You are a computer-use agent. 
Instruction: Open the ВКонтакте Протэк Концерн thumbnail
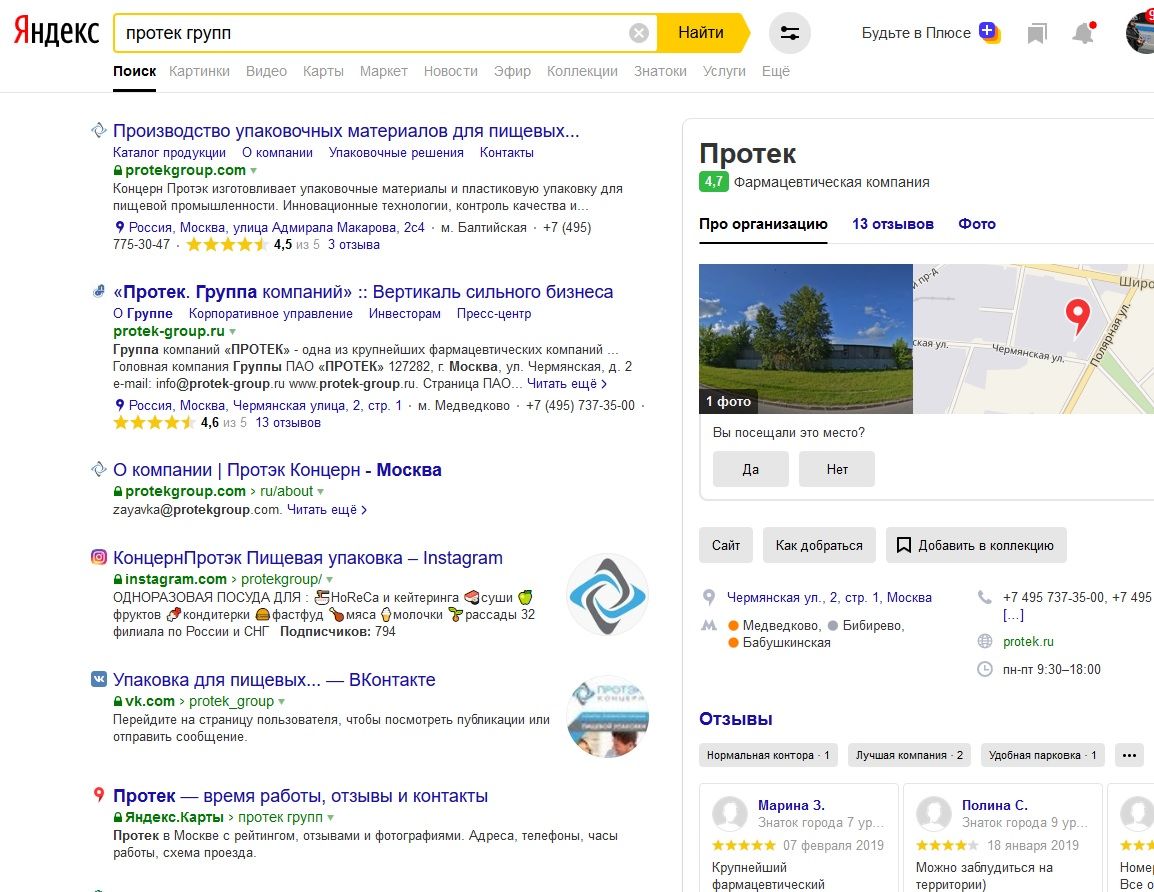(x=607, y=717)
